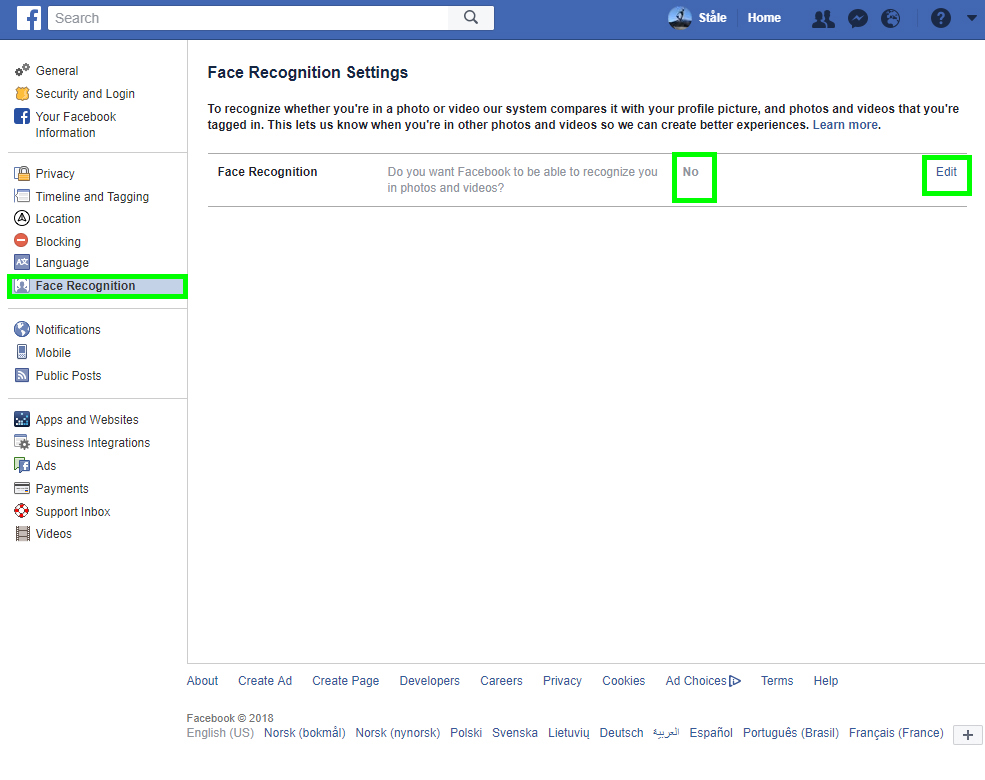The image size is (985, 780).
Task: Open Public Posts settings label
Action: coord(68,376)
